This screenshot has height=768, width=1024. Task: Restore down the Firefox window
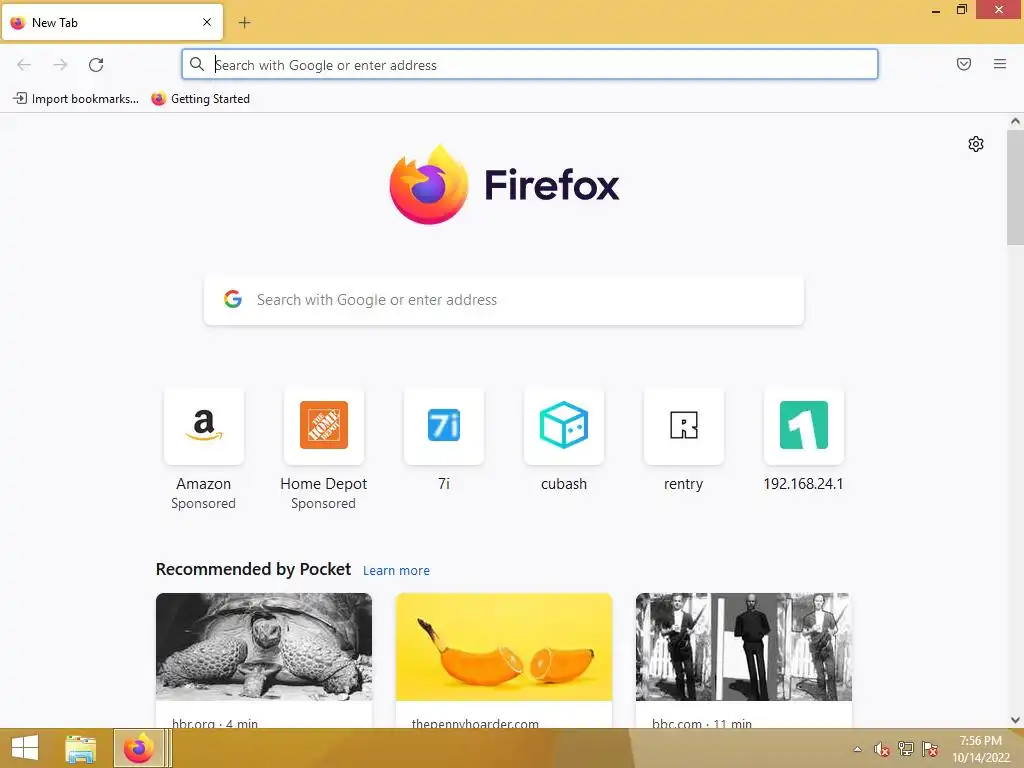point(962,10)
